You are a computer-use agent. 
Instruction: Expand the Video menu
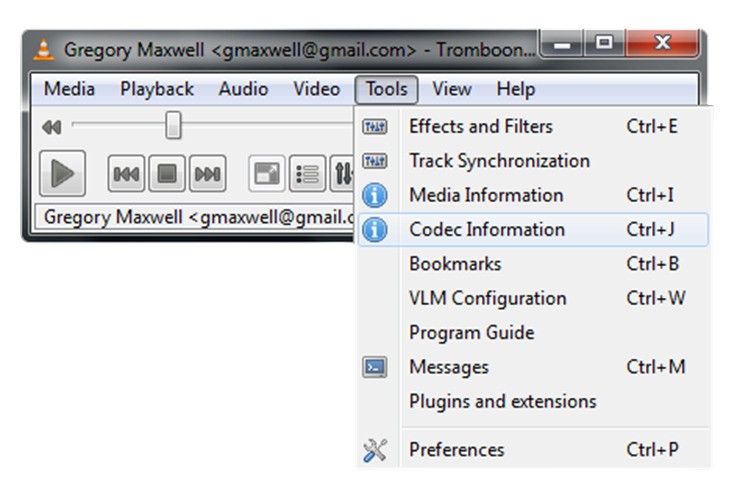click(x=316, y=89)
